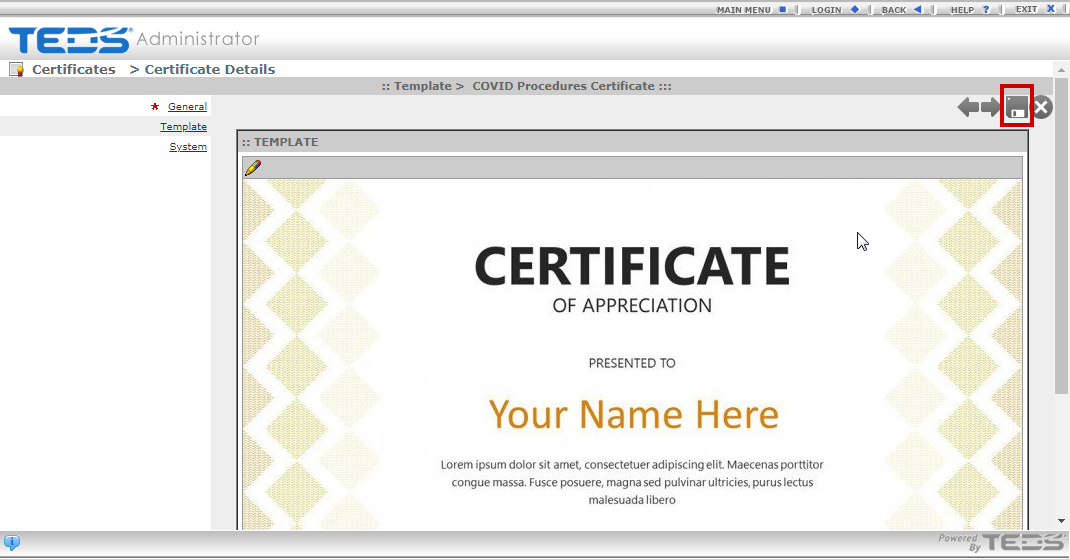Open the MAIN MENU in top bar

[x=751, y=9]
